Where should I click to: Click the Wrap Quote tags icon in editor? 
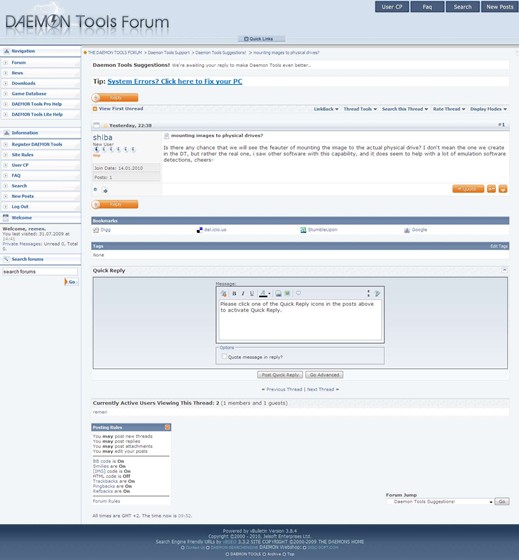[298, 293]
